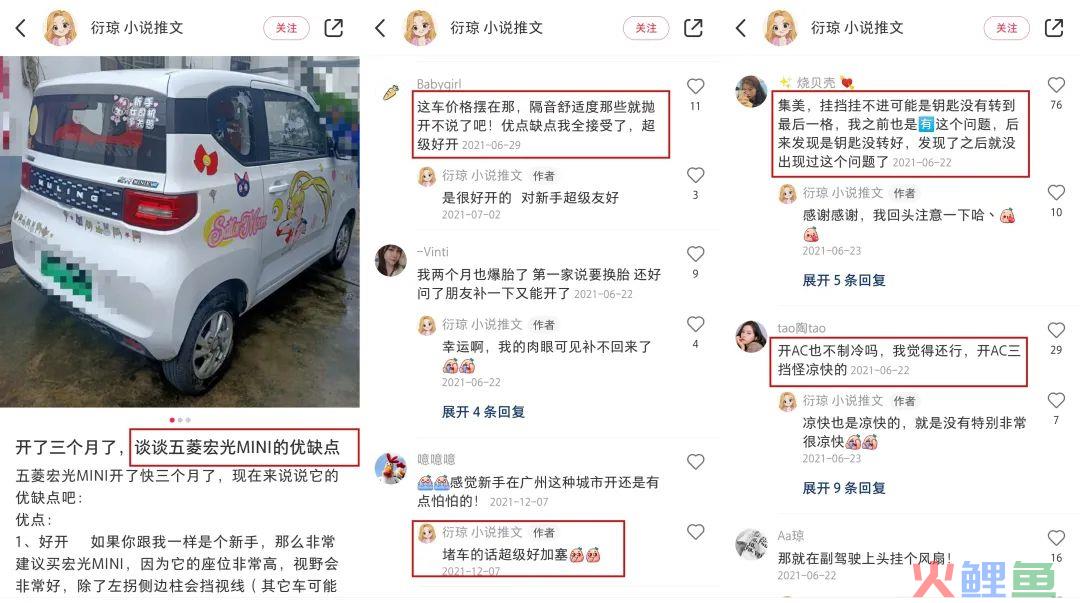The height and width of the screenshot is (603, 1080).
Task: Heart the Aa琼 comment with 16 likes
Action: tap(1057, 538)
